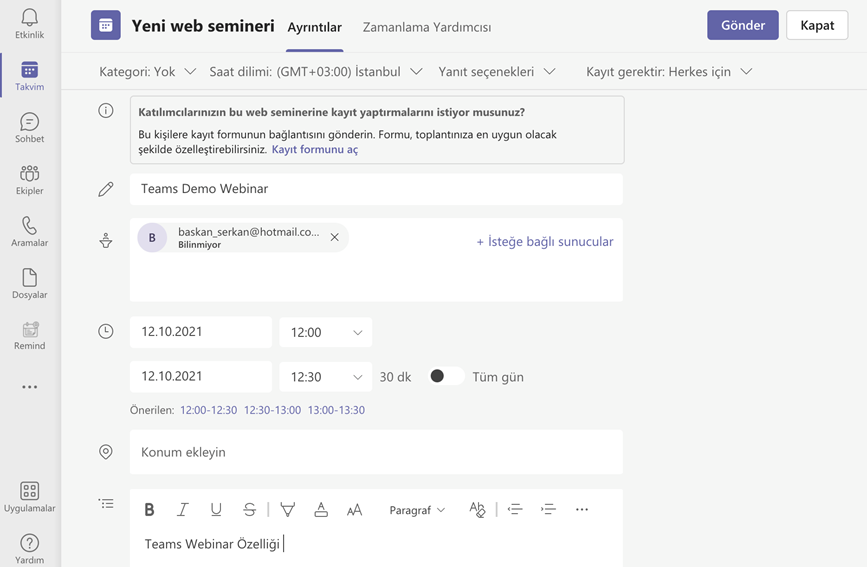The image size is (867, 567).
Task: Apply strikethrough formatting in description editor
Action: (x=249, y=509)
